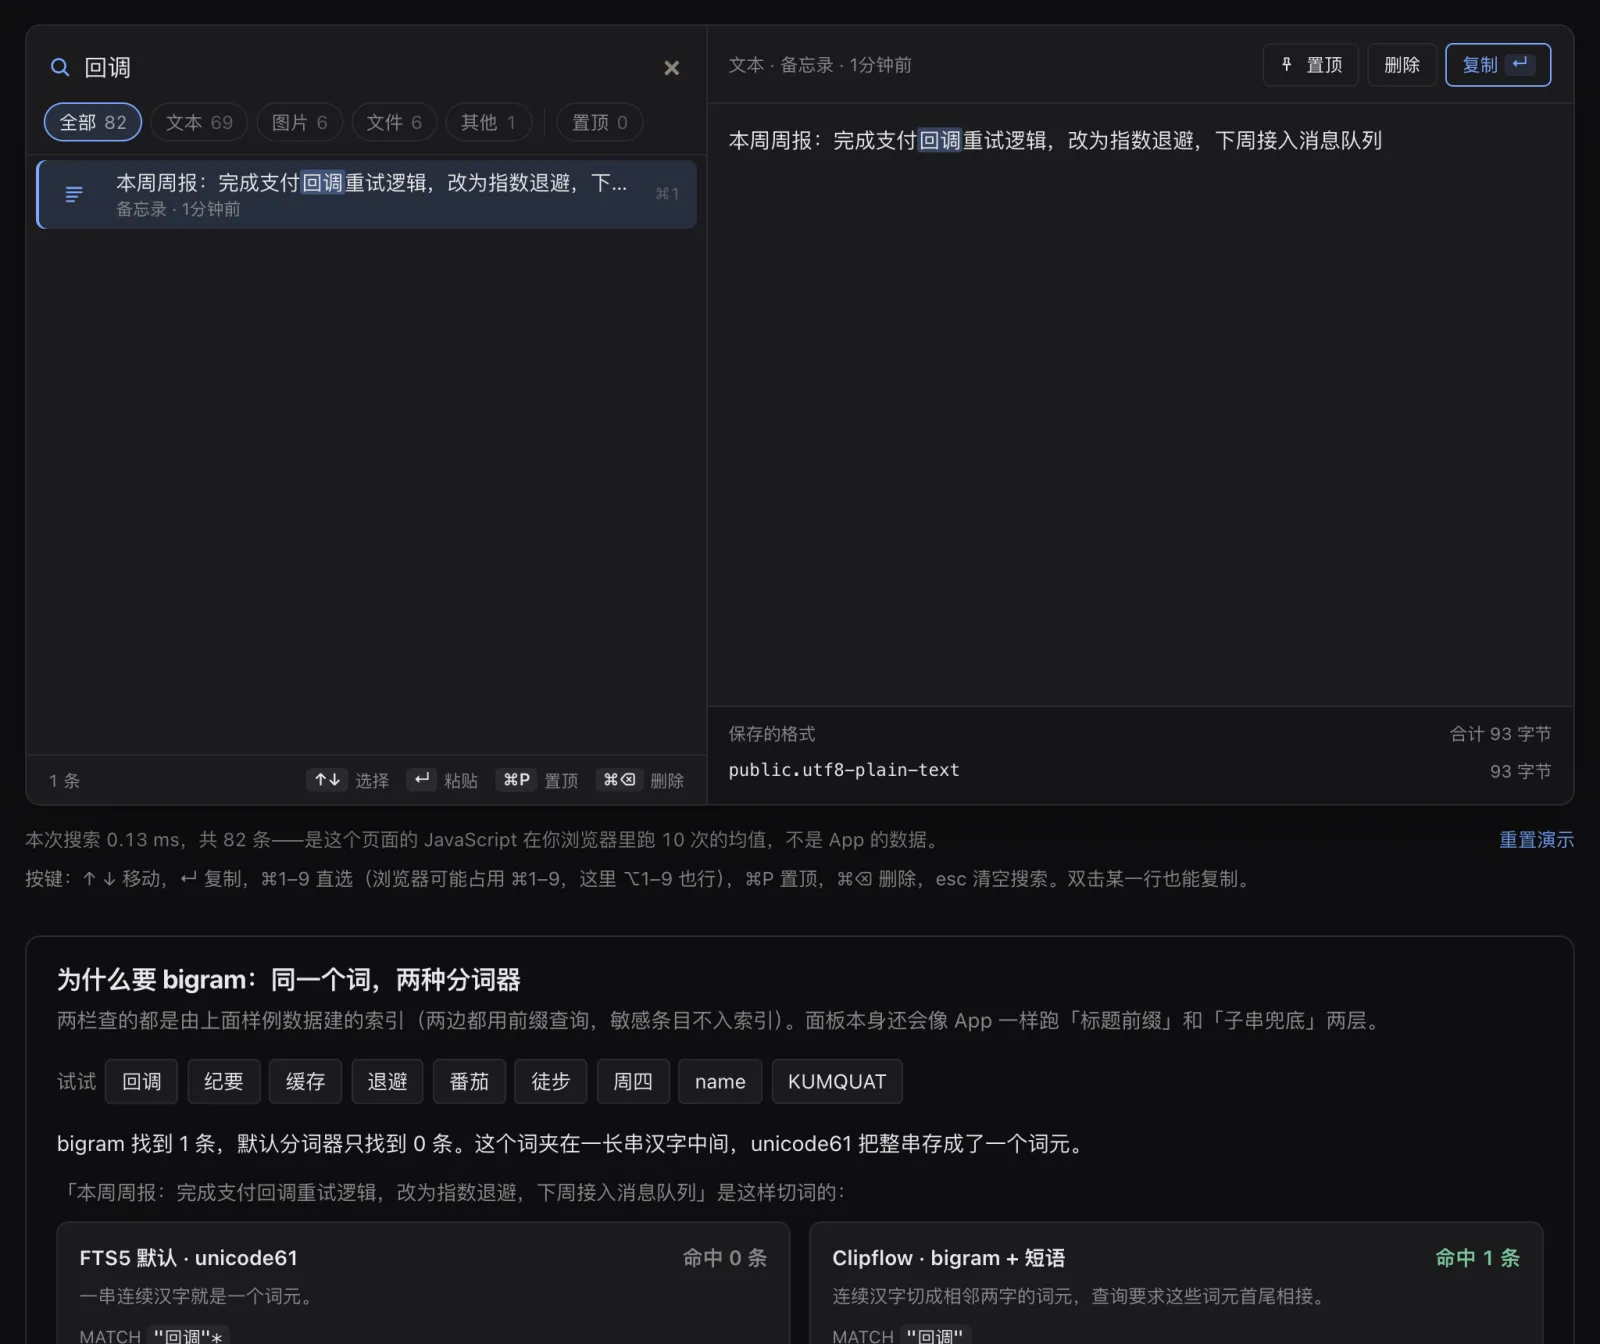Click the 文本 · 备忘录 · 1分钟前 header text
Viewport: 1600px width, 1344px height.
(x=820, y=65)
